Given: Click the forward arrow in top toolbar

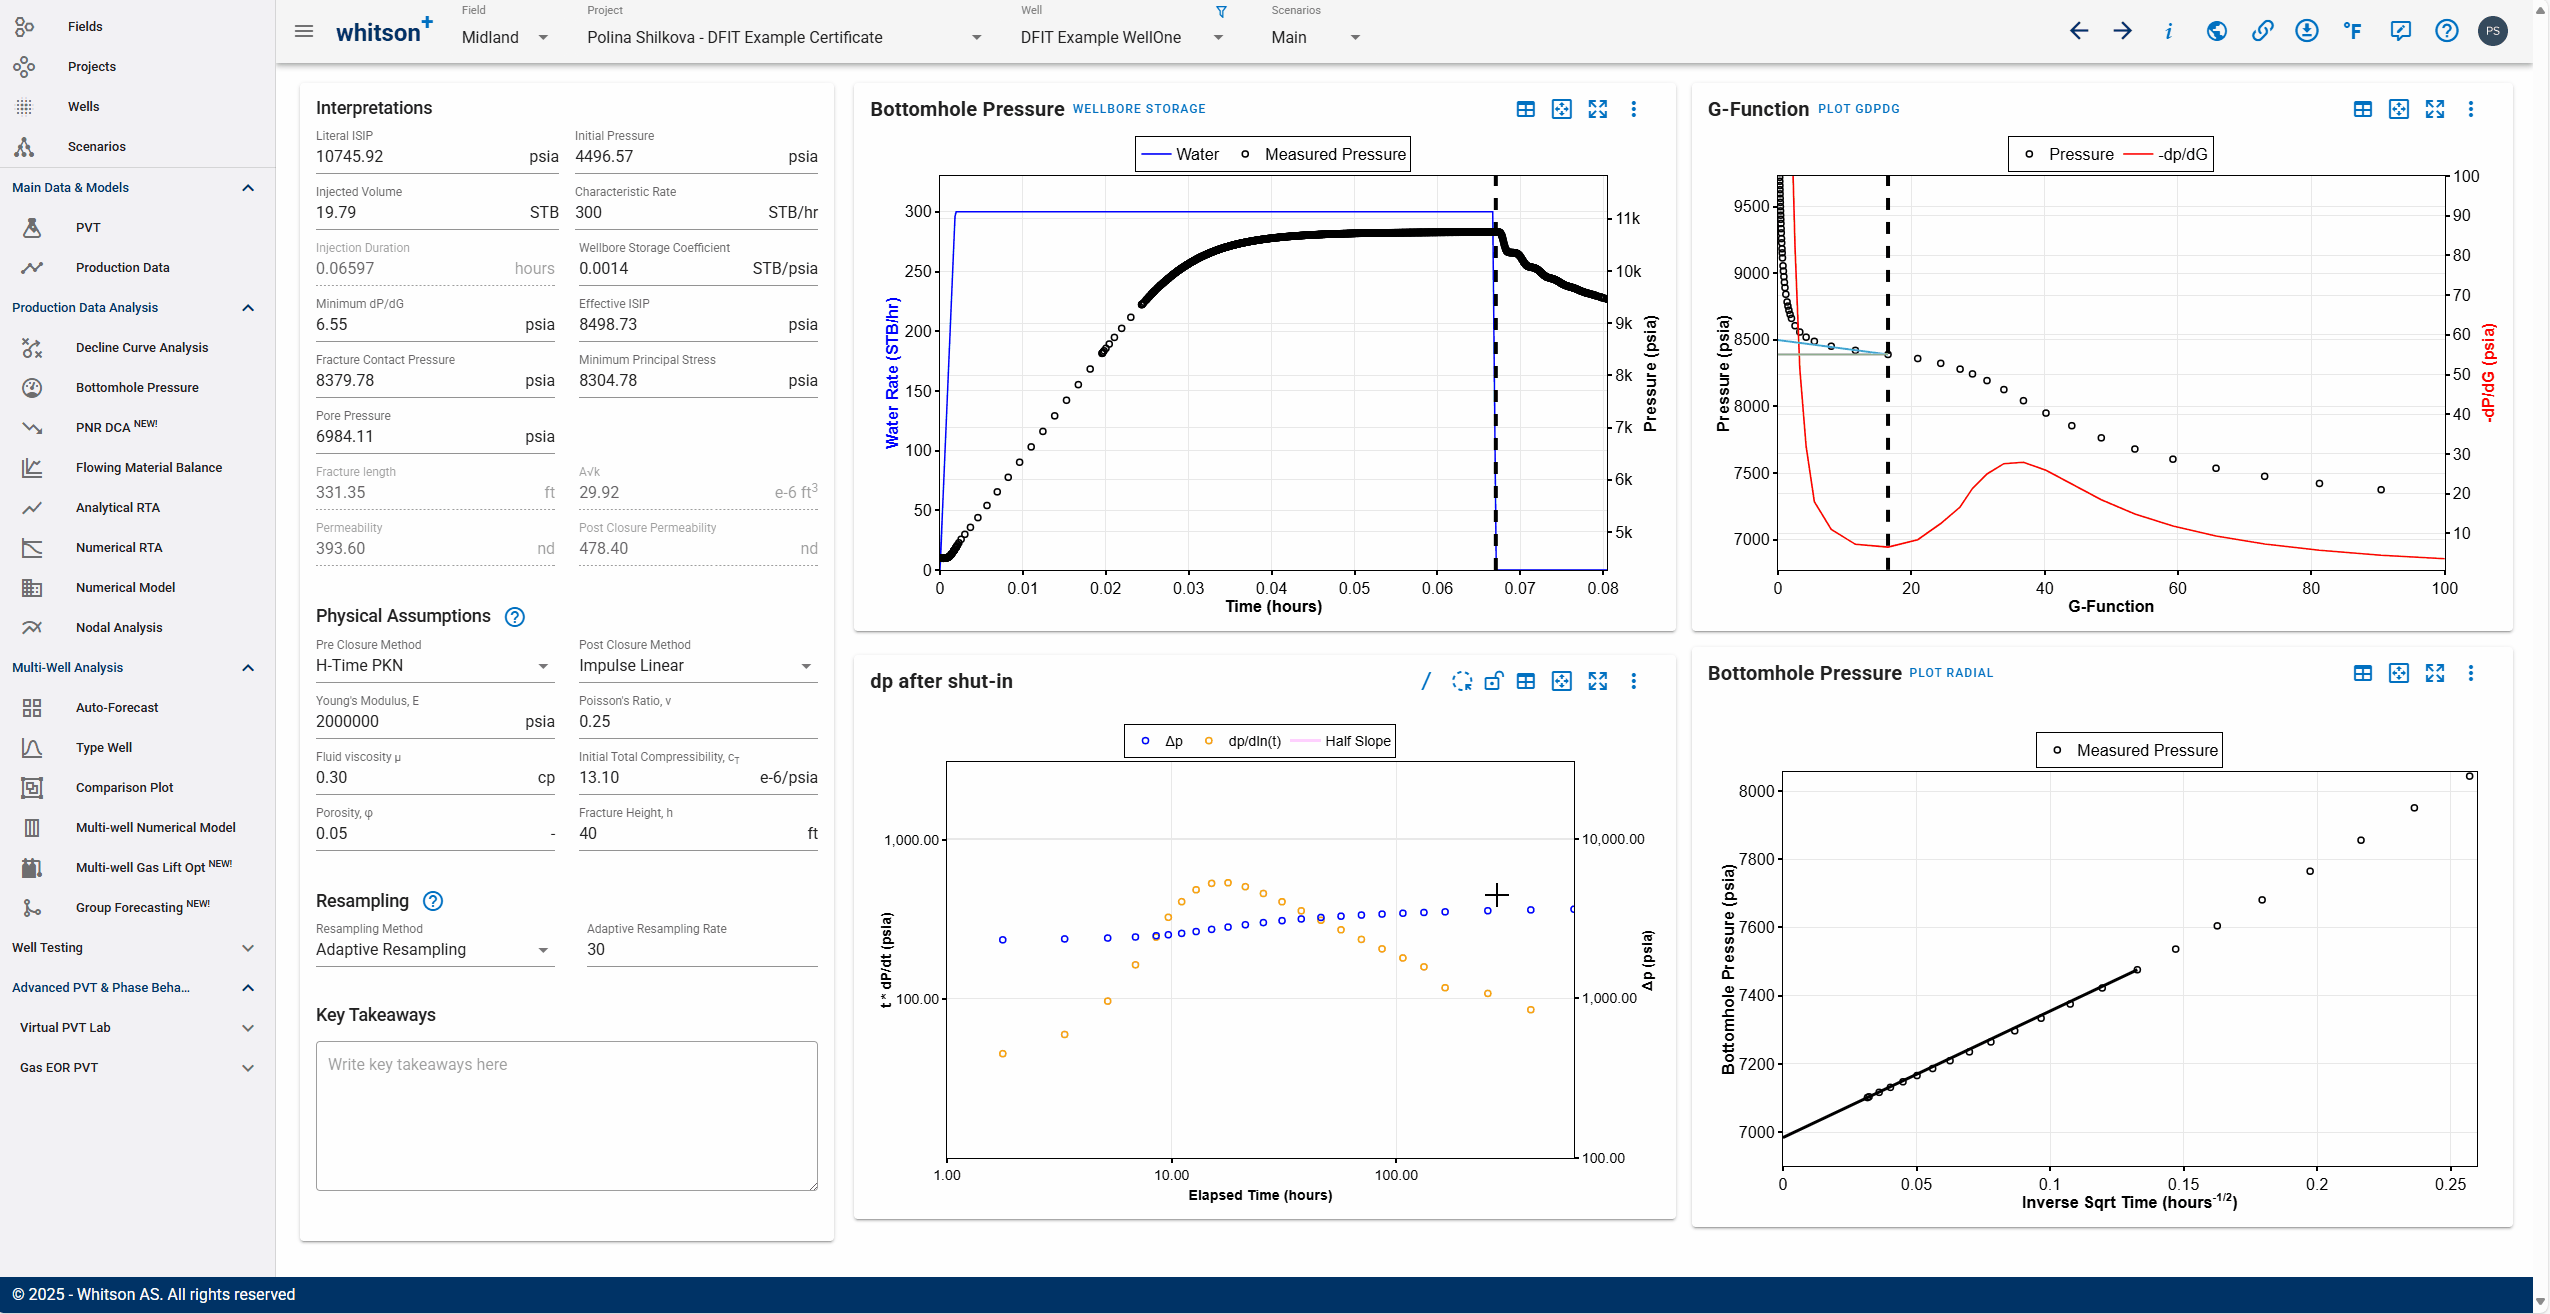Looking at the screenshot, I should coord(2123,31).
